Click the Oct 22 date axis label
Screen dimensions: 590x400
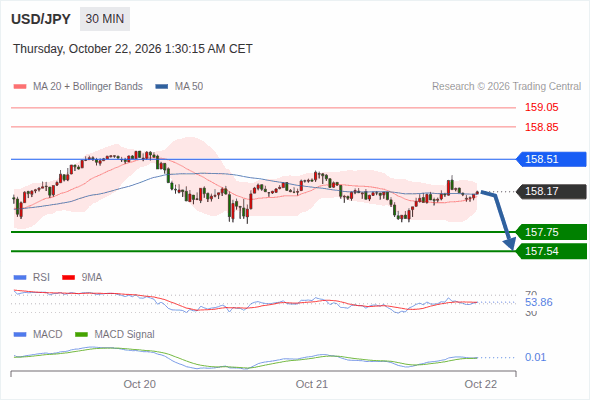coord(481,384)
